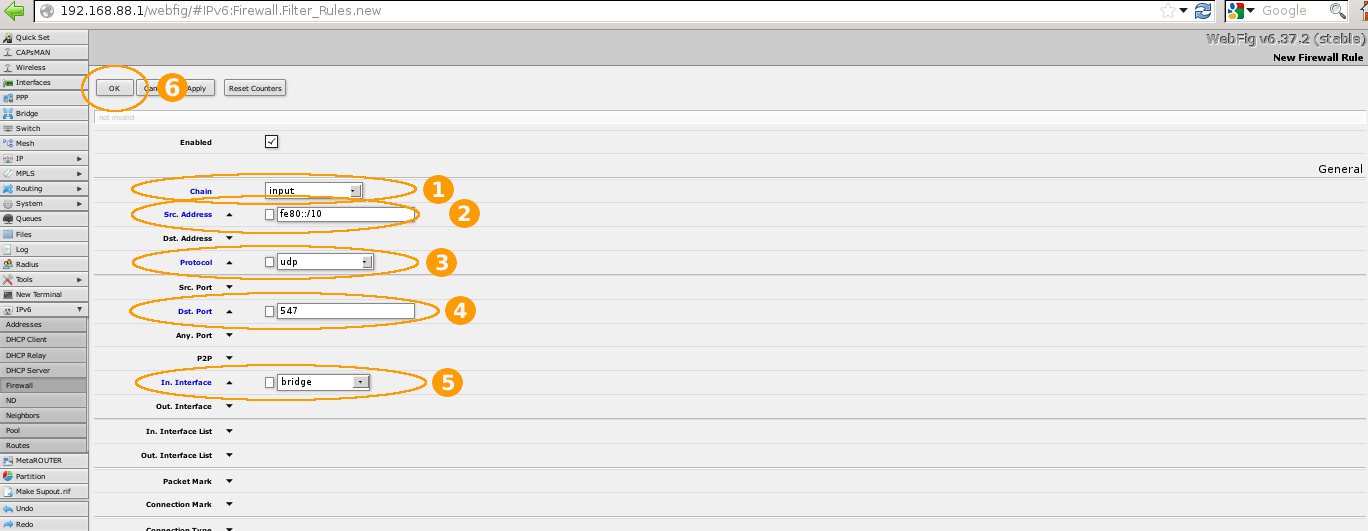Open the Chain dropdown showing input
Screen dimensions: 1368x531
pyautogui.click(x=313, y=190)
